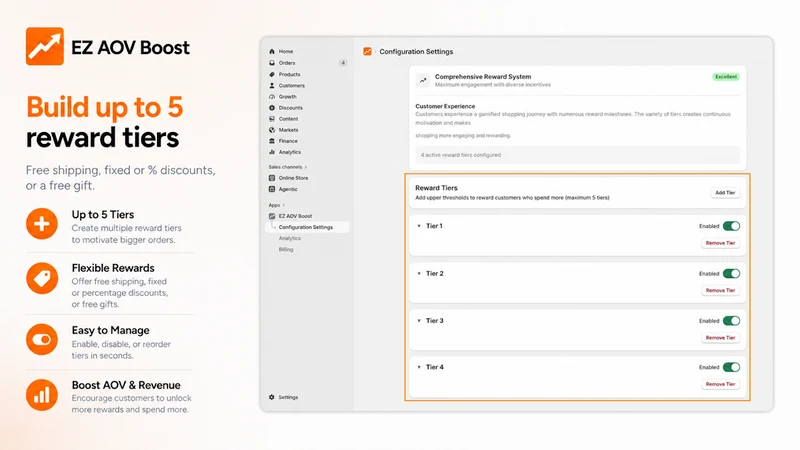Viewport: 800px width, 450px height.
Task: Click Remove Tier for Tier 3
Action: tap(720, 338)
